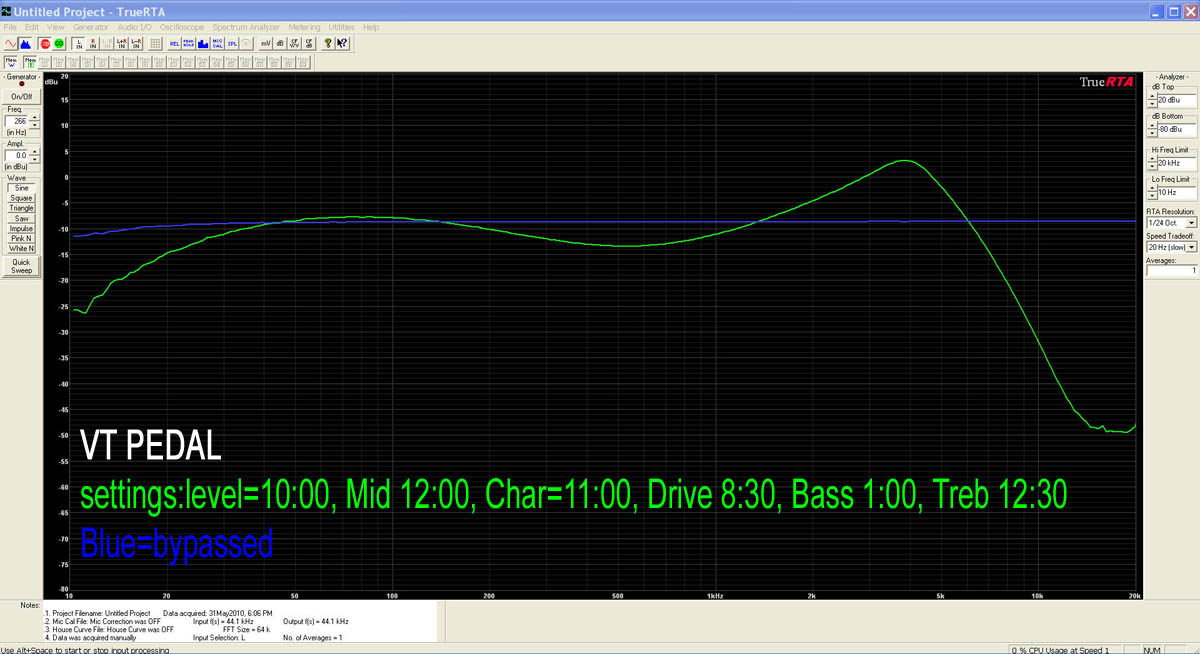This screenshot has width=1200, height=654.
Task: Click 'Project Filename: Untitled Project' in the Notes
Action: click(x=100, y=613)
